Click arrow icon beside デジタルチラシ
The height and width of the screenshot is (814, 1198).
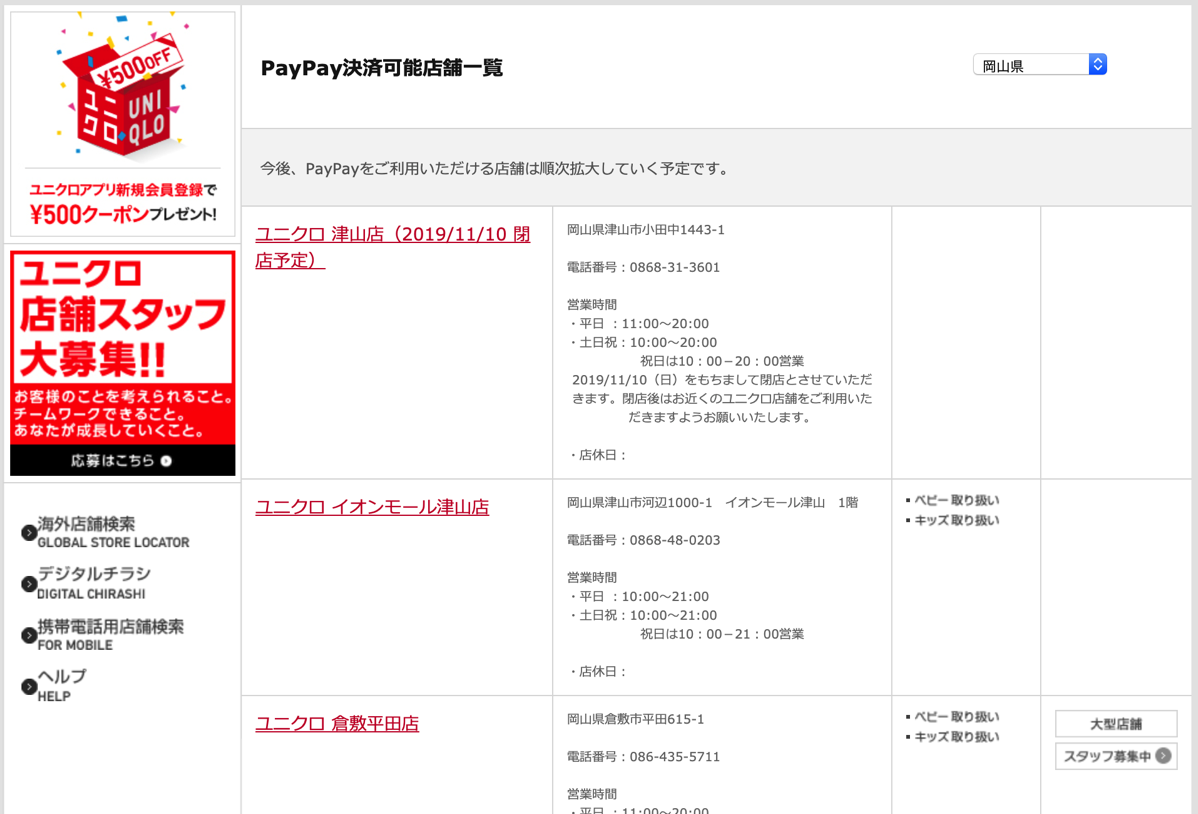click(x=29, y=584)
